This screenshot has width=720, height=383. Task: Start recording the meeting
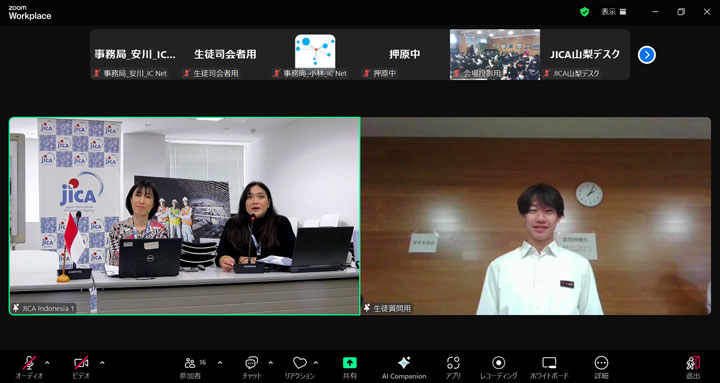pyautogui.click(x=499, y=367)
